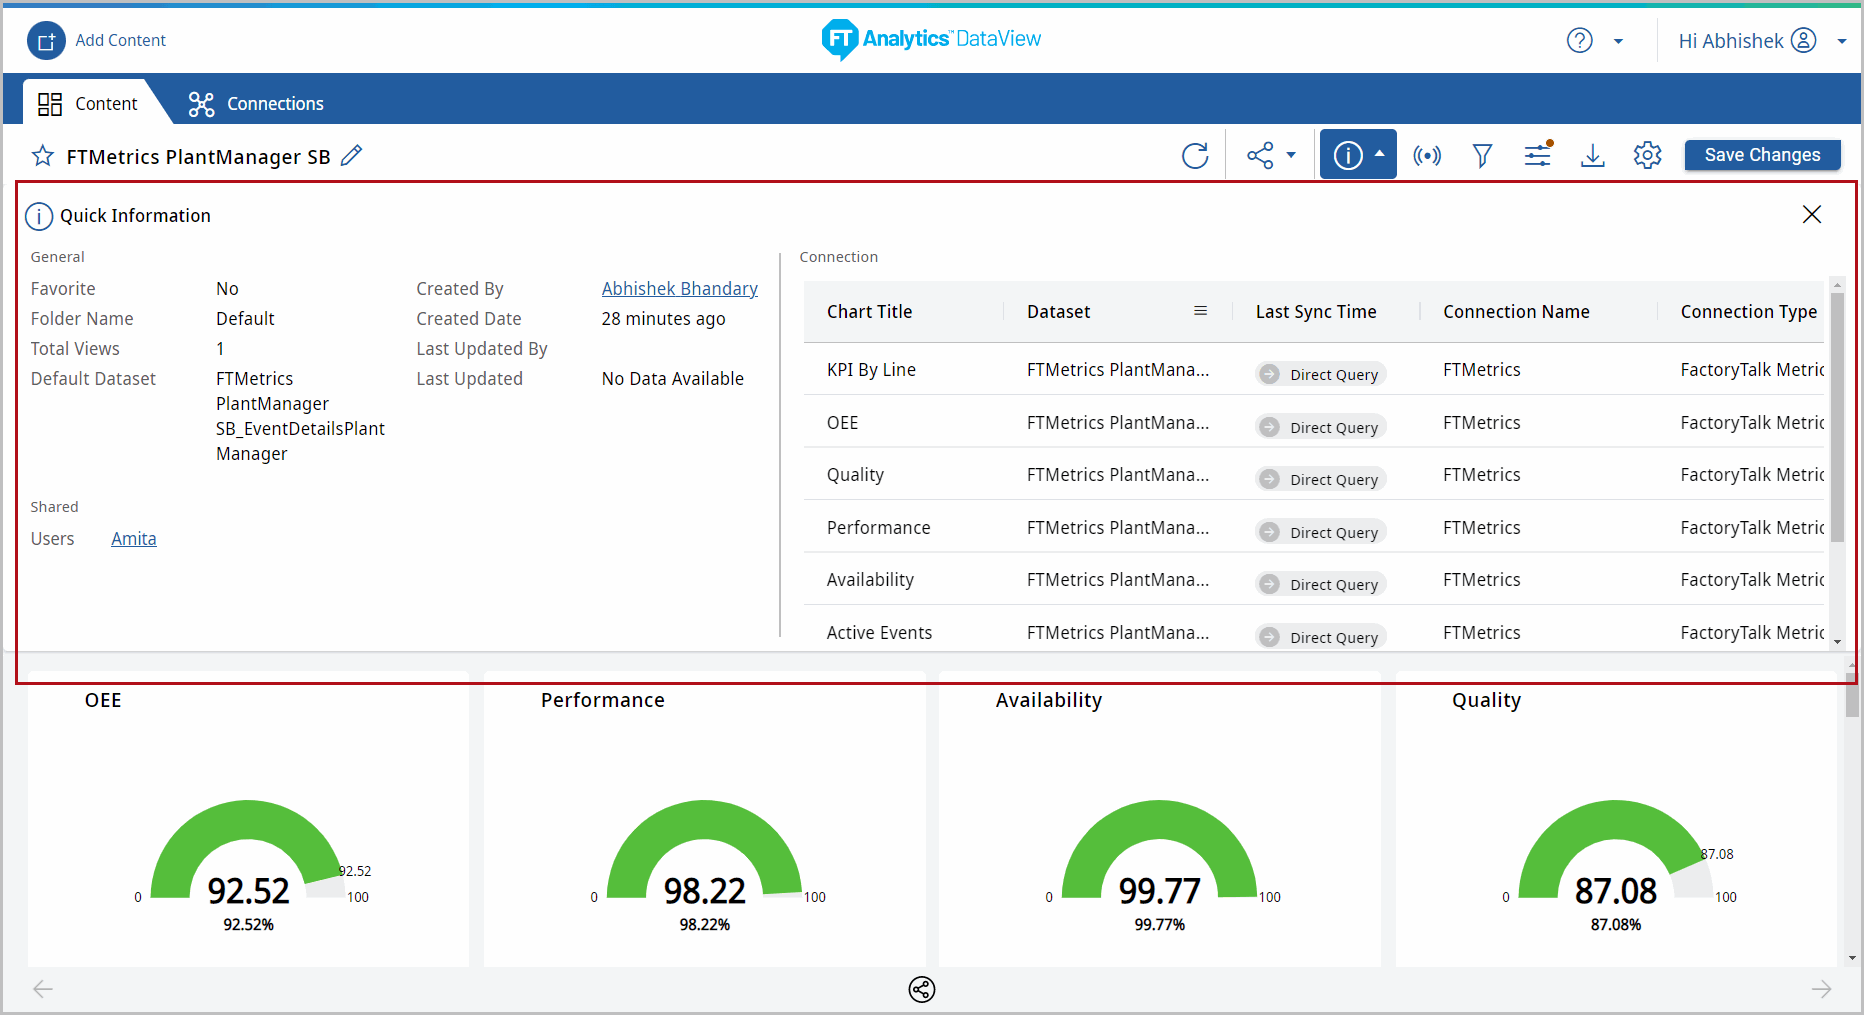Screen dimensions: 1864x1015
Task: Open the slicer settings sliders icon
Action: [1538, 154]
